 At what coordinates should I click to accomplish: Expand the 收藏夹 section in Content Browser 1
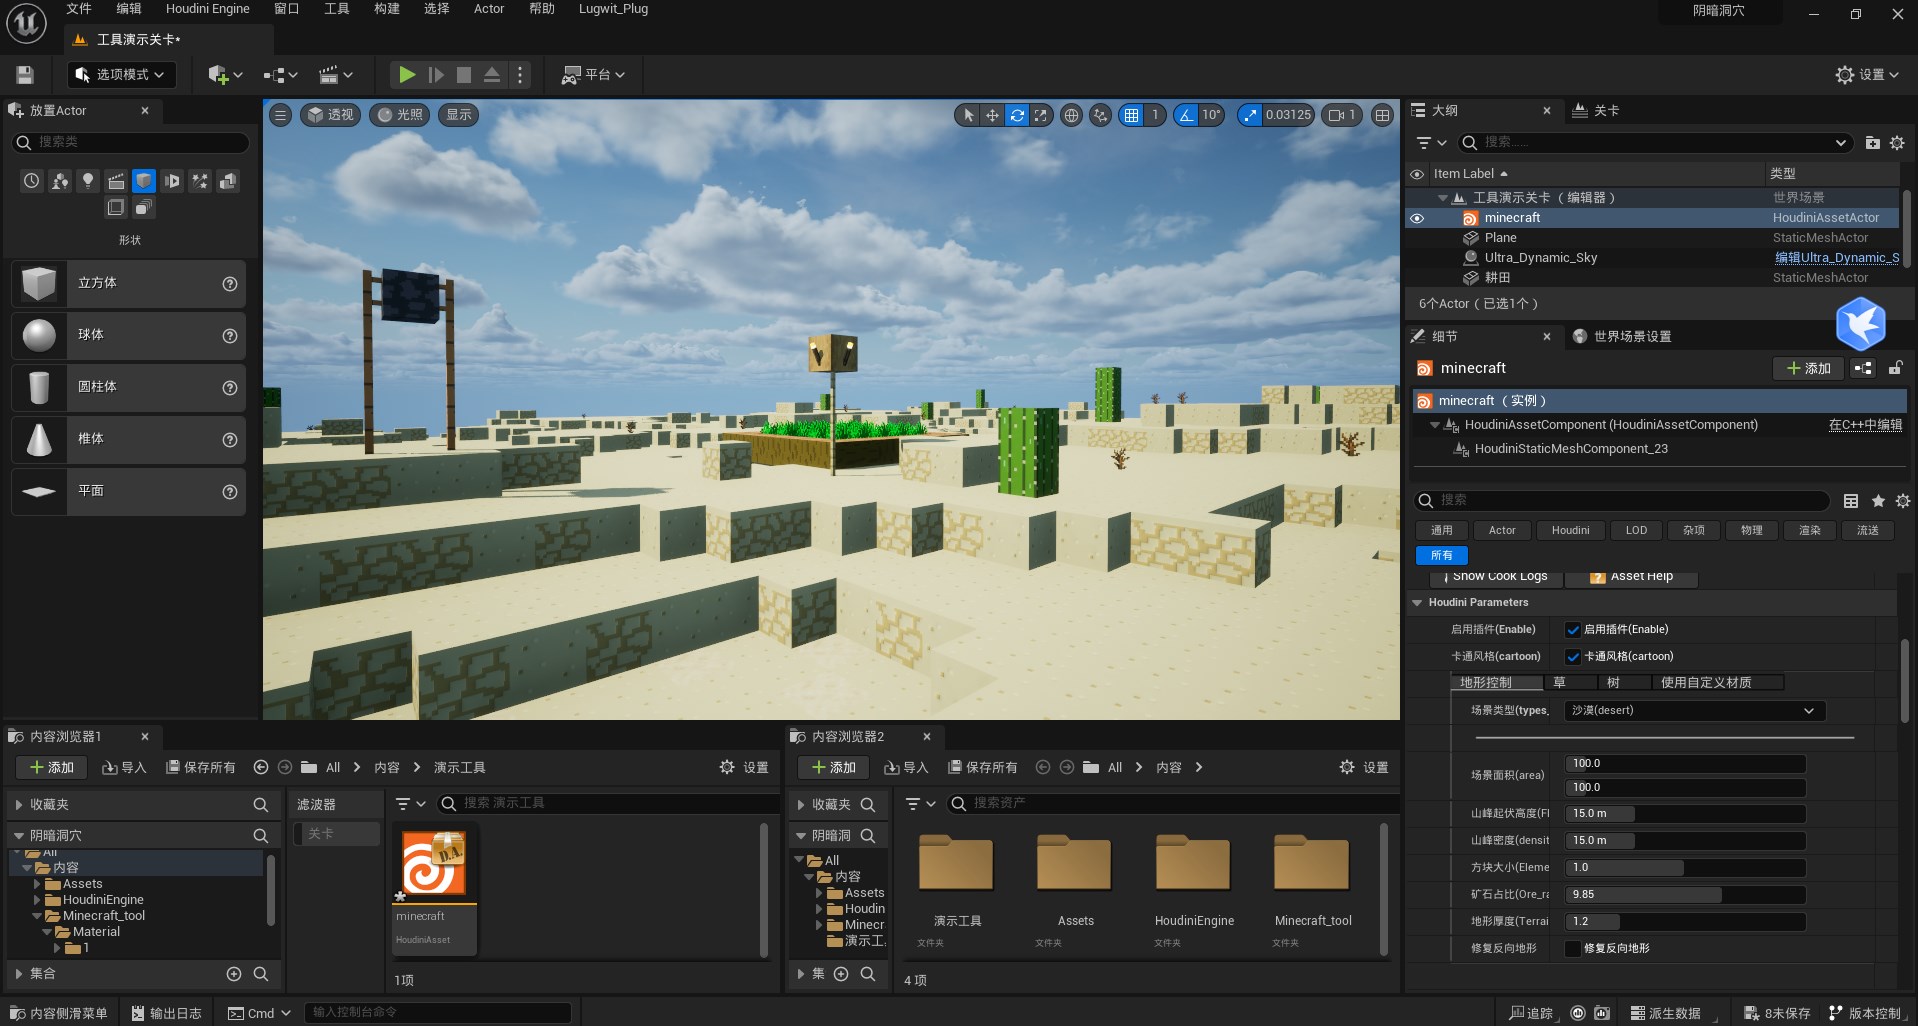18,805
